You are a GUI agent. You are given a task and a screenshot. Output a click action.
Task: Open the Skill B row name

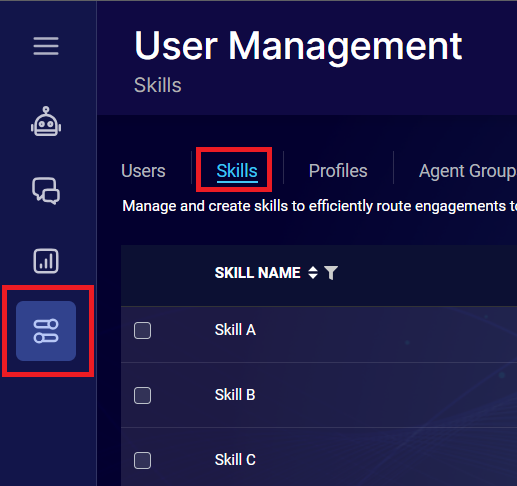coord(235,395)
